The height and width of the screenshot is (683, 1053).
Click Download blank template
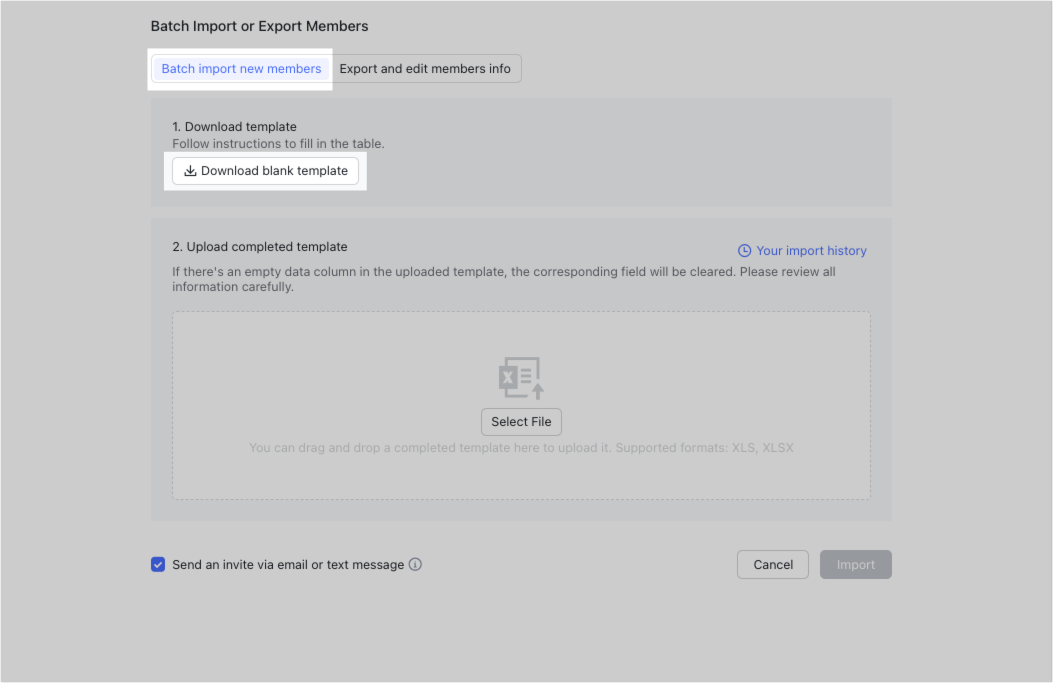[x=265, y=171]
